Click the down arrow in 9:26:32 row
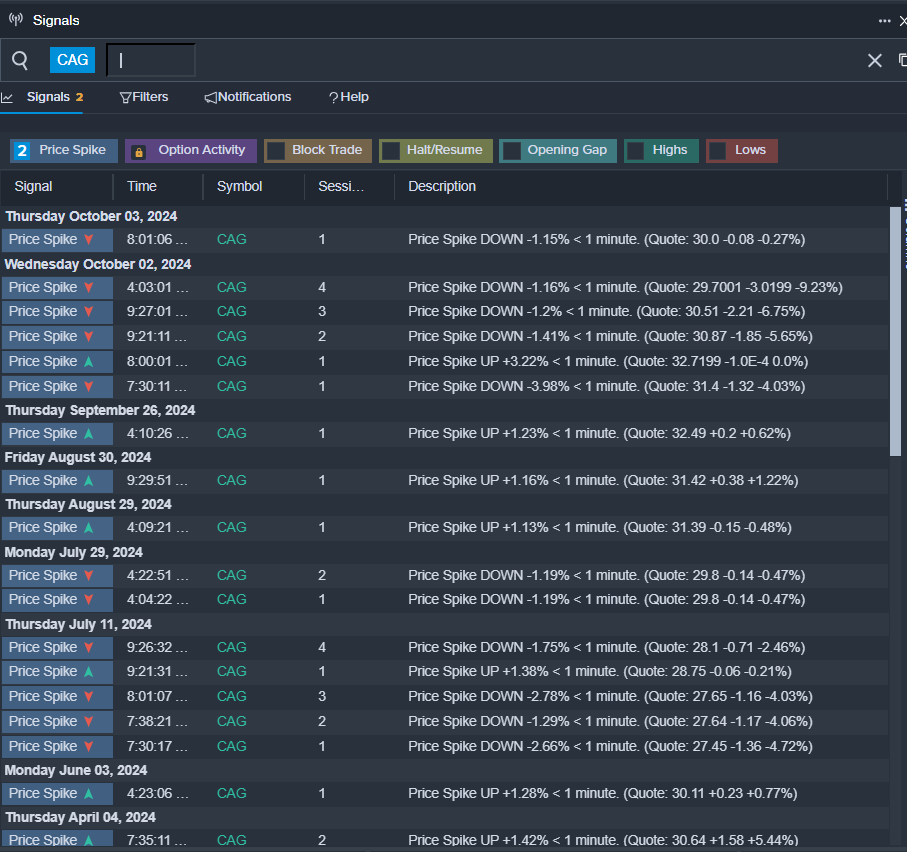The image size is (907, 852). click(89, 647)
